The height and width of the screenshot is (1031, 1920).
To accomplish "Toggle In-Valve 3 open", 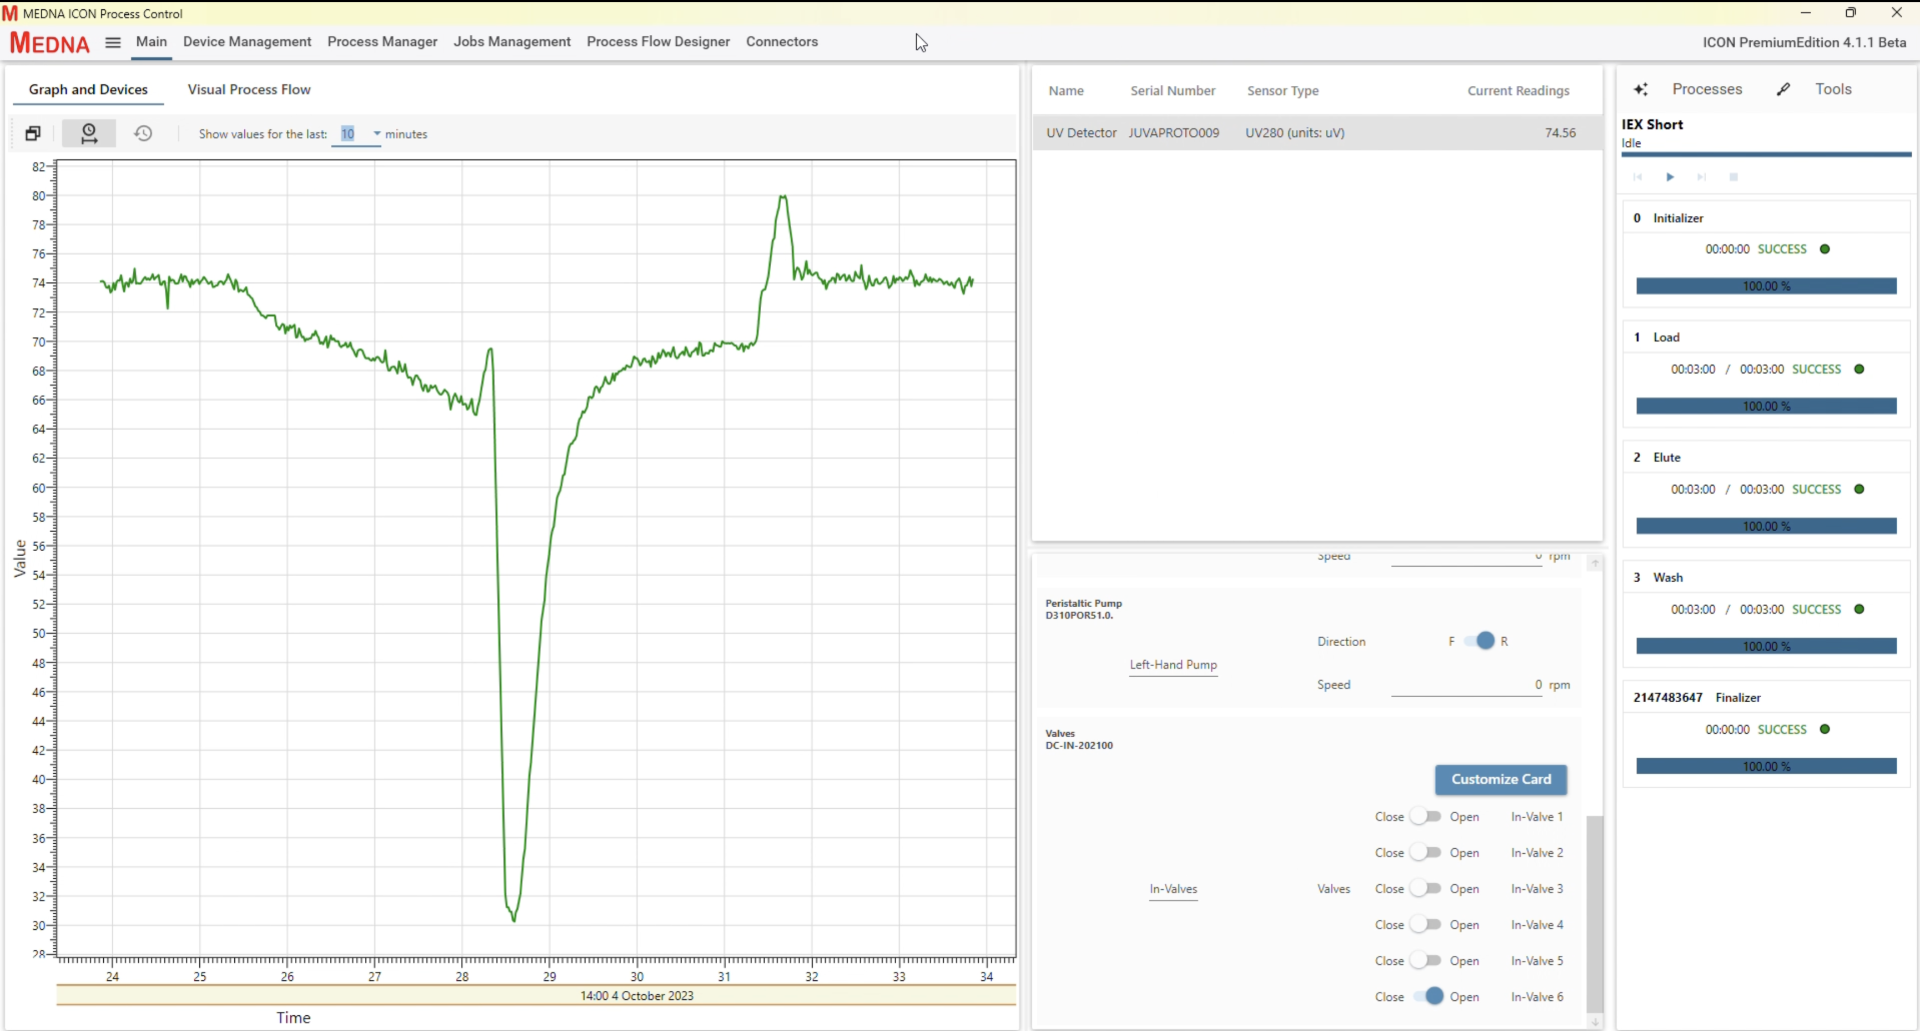I will pos(1426,889).
